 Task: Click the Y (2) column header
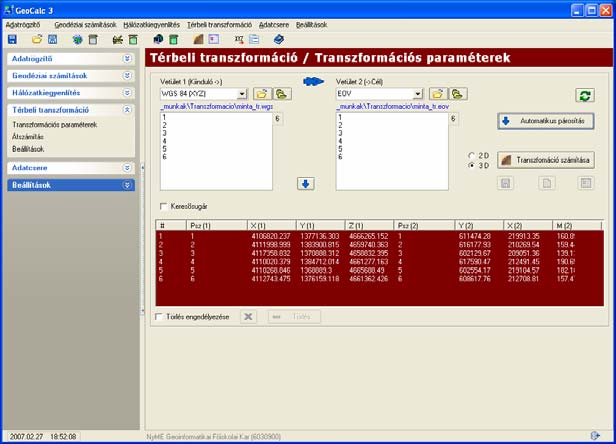coord(479,226)
